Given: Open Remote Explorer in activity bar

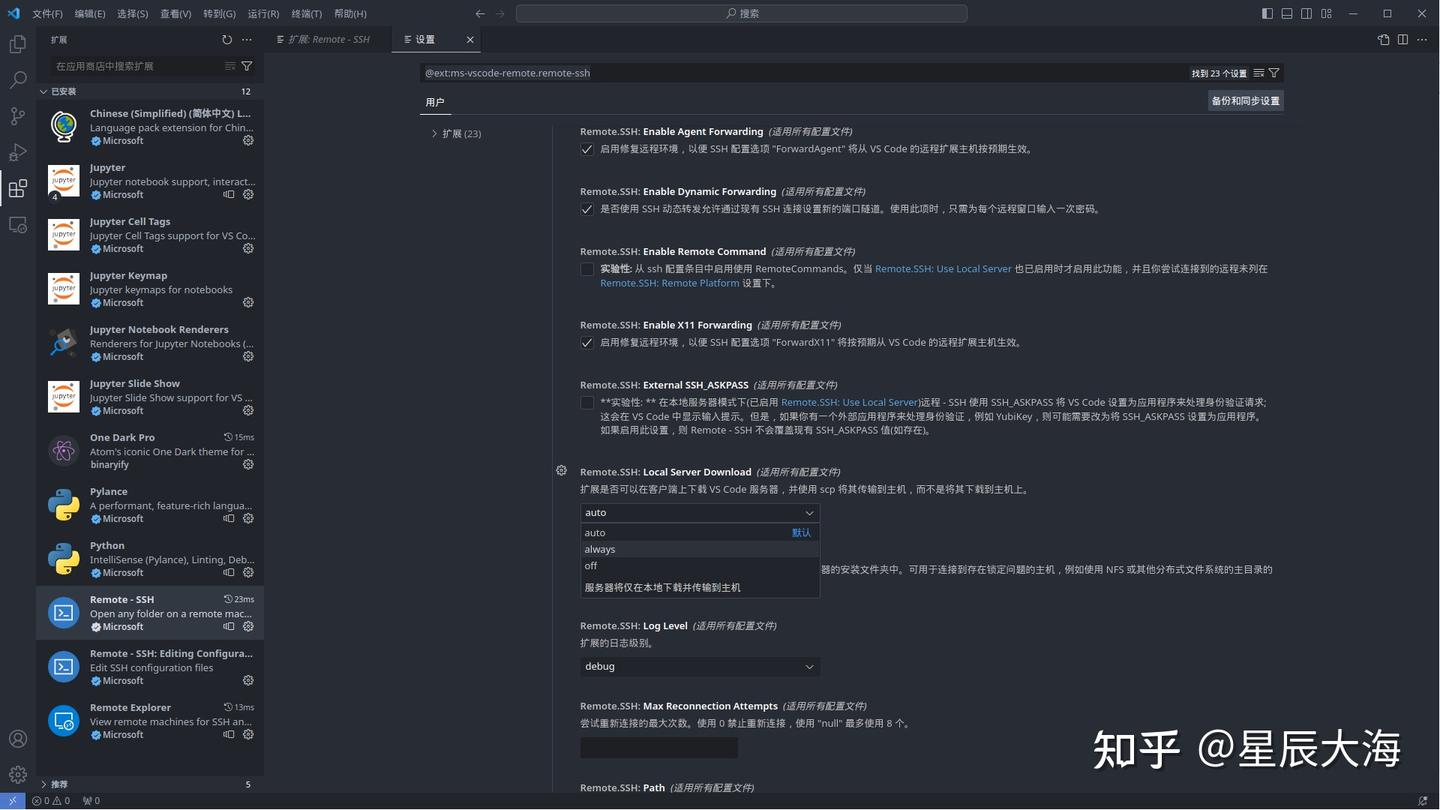Looking at the screenshot, I should (17, 225).
